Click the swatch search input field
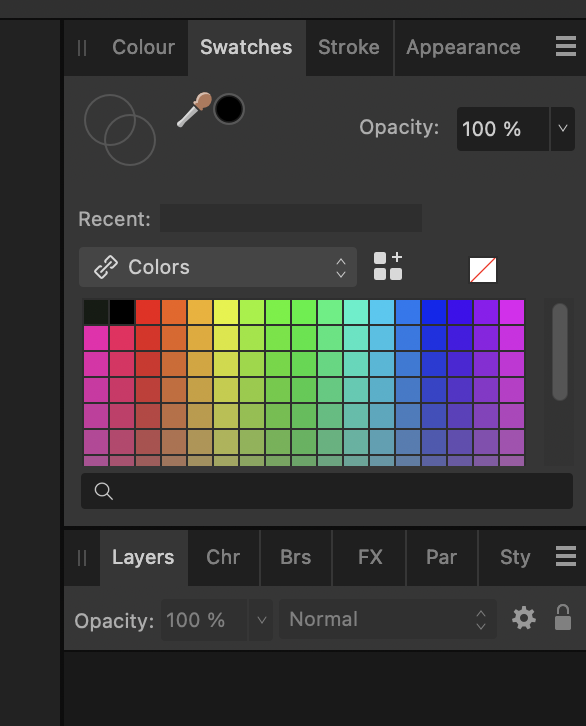 point(327,491)
